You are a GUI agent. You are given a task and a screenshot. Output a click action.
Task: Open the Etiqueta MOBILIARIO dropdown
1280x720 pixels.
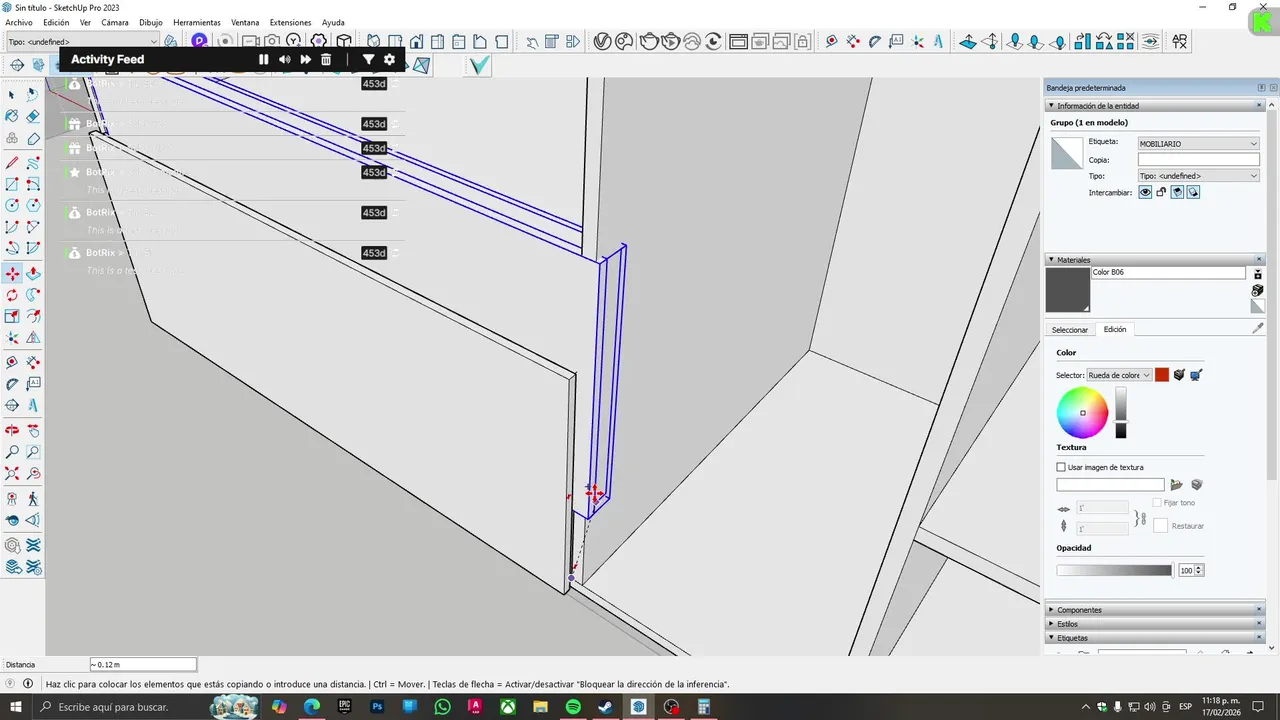[x=1198, y=144]
